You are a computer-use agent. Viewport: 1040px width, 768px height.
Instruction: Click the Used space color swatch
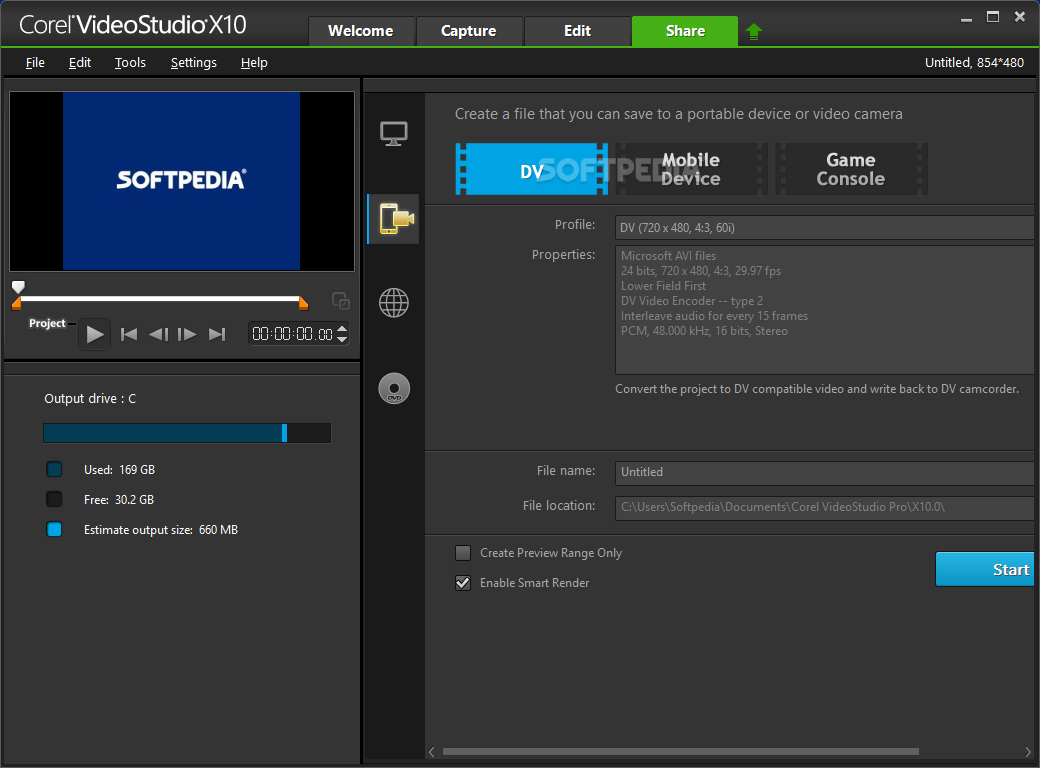coord(54,470)
